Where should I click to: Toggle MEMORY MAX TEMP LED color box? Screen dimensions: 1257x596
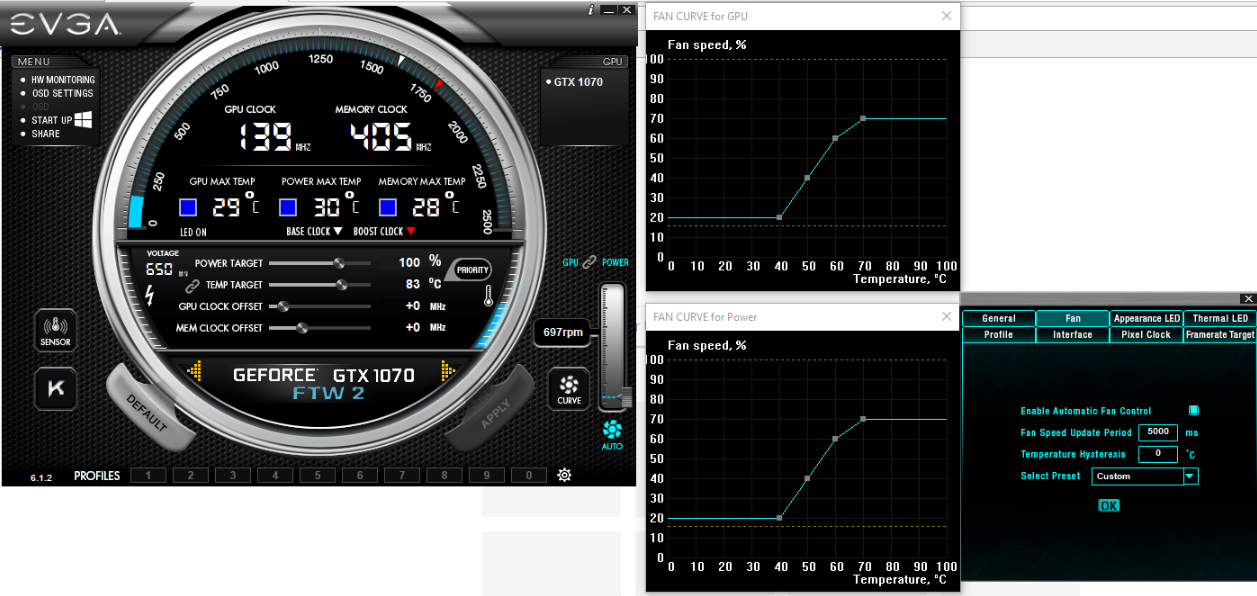[388, 207]
